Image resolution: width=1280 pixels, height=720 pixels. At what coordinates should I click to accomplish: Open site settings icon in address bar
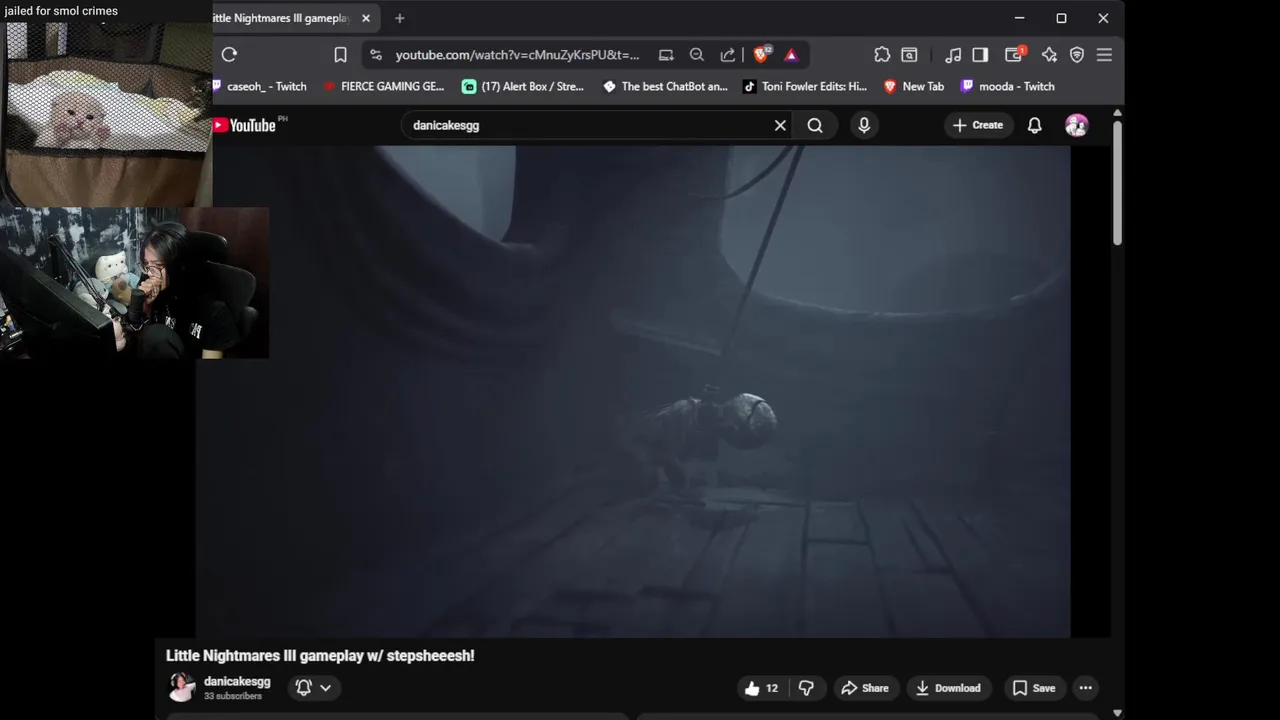[x=376, y=55]
